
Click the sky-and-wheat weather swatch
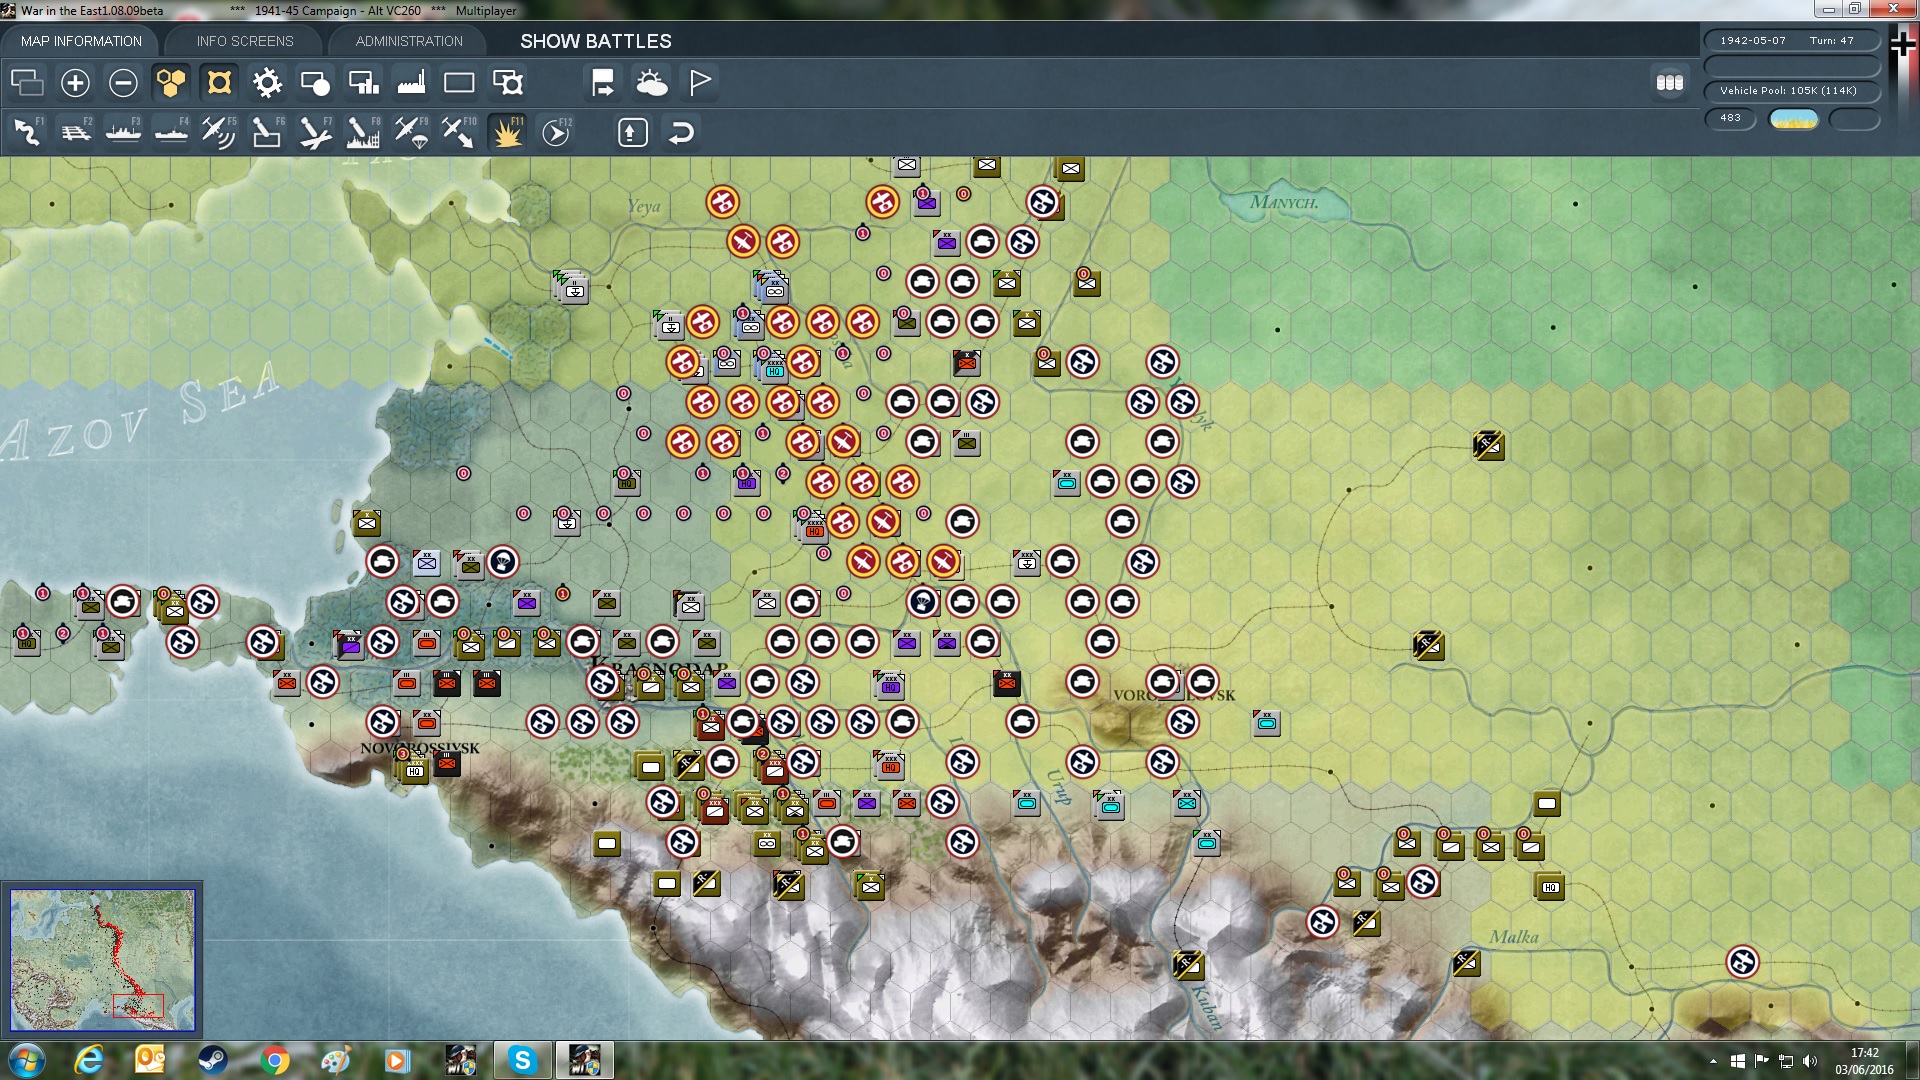coord(1794,119)
